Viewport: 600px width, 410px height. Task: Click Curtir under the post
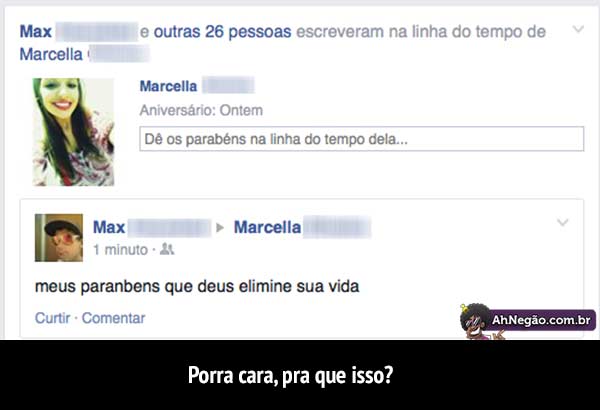pyautogui.click(x=52, y=318)
